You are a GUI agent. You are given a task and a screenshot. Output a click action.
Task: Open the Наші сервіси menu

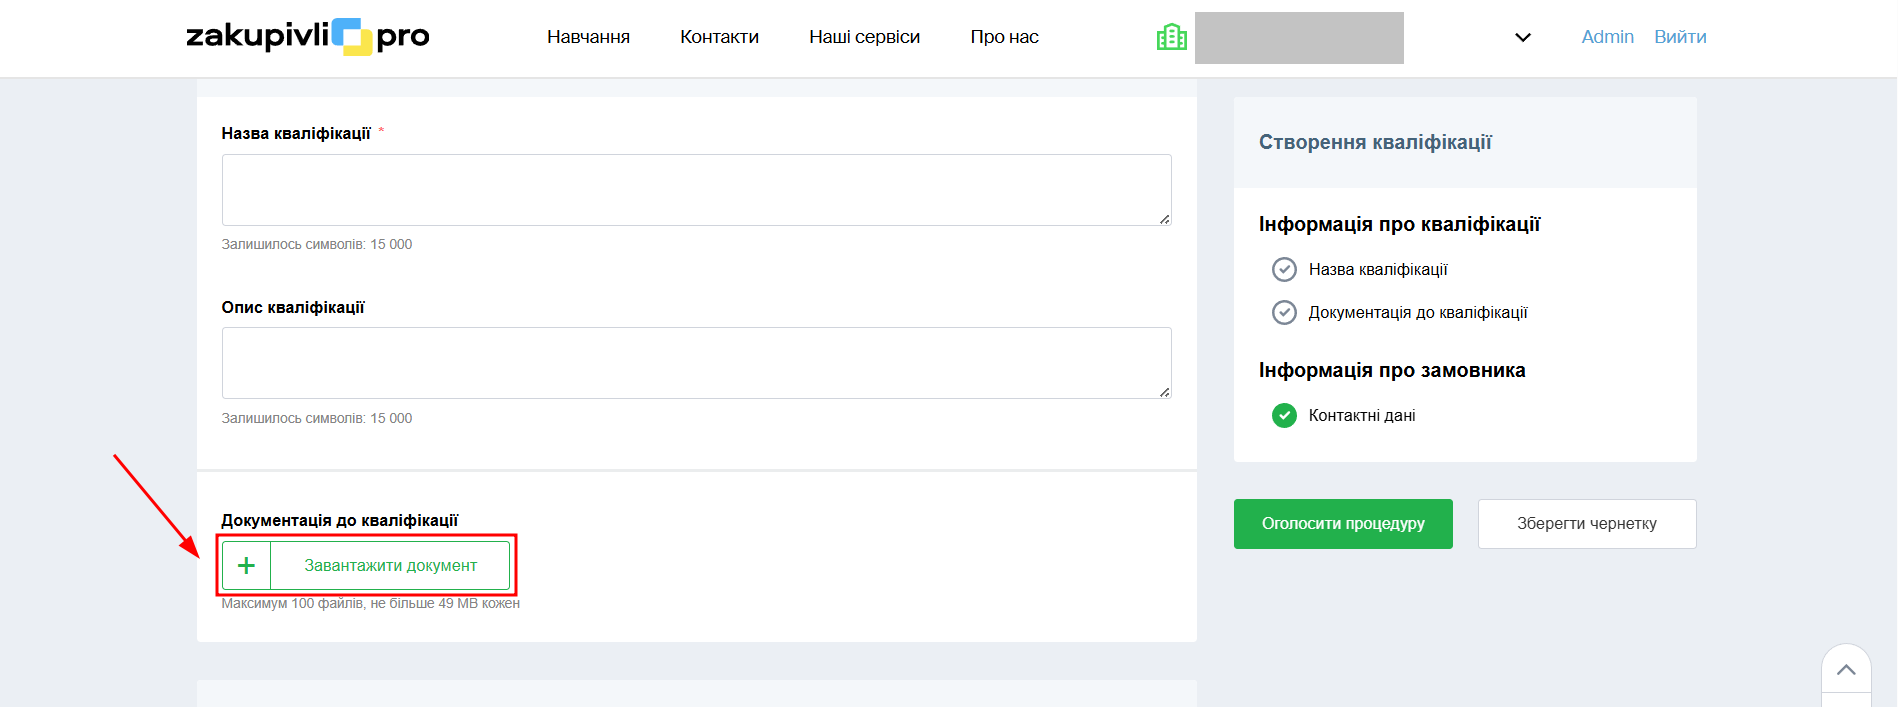pos(864,37)
